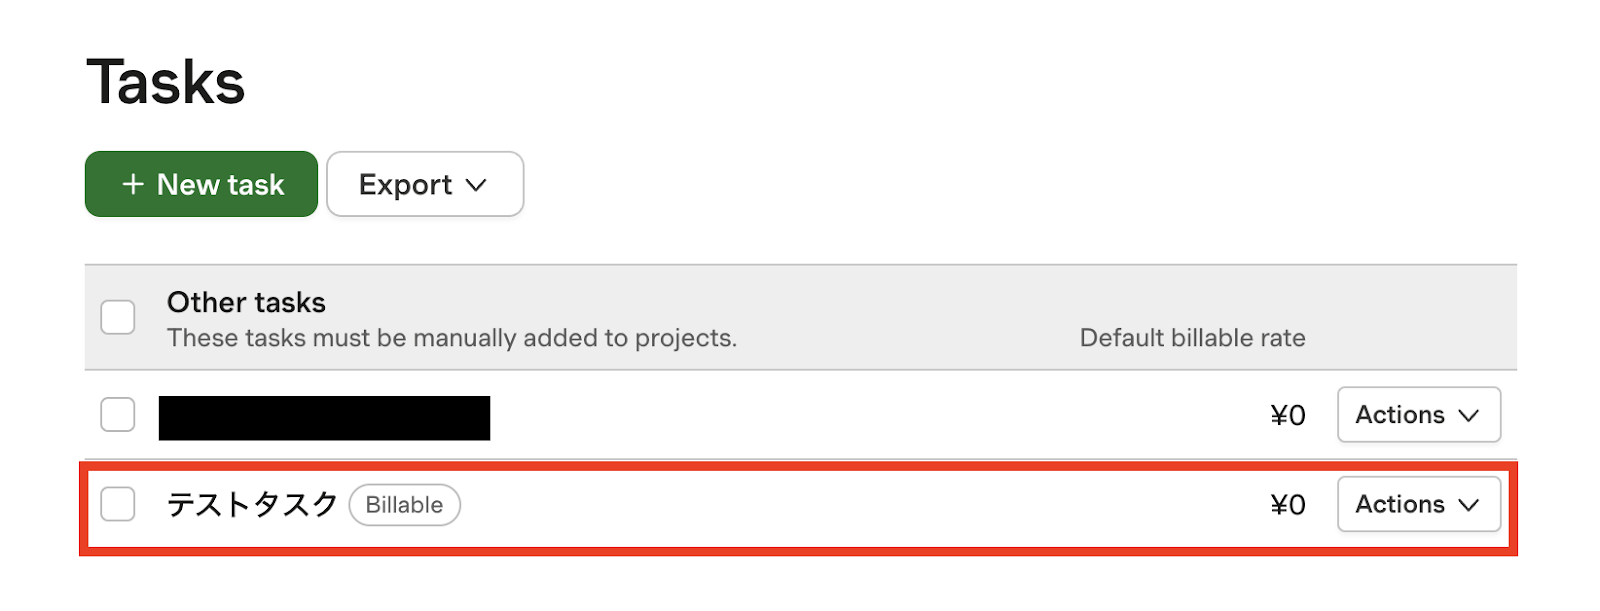Image resolution: width=1600 pixels, height=611 pixels.
Task: Click the blacked-out task name
Action: point(324,418)
